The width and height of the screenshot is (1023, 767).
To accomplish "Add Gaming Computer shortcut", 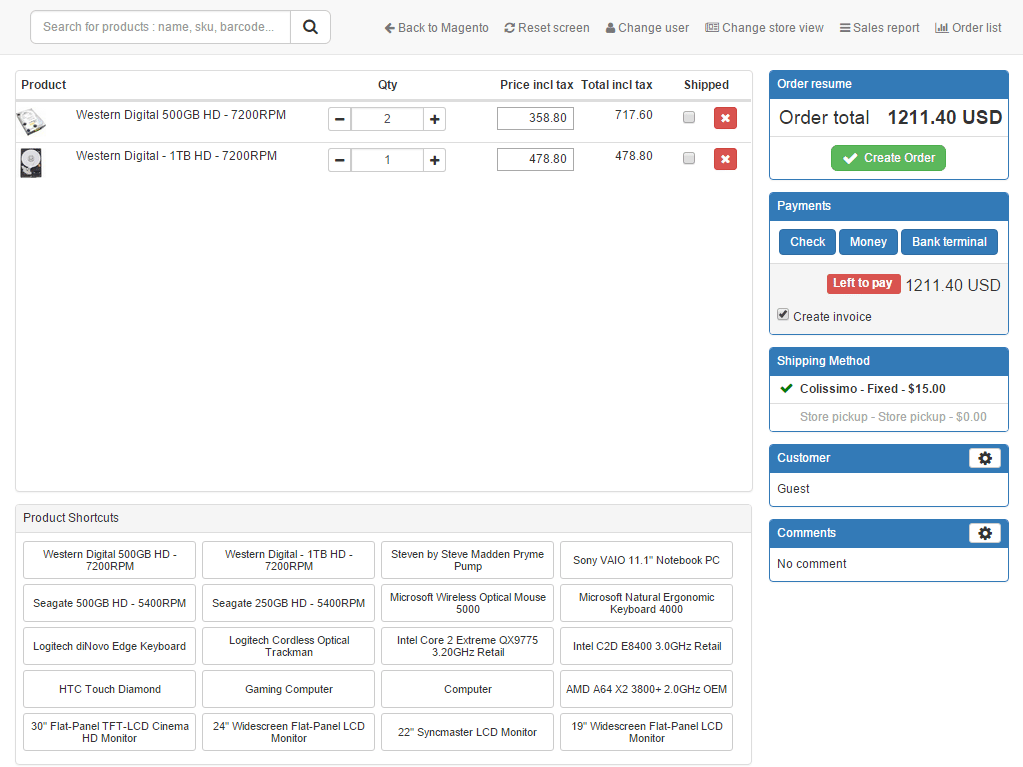I will [288, 689].
